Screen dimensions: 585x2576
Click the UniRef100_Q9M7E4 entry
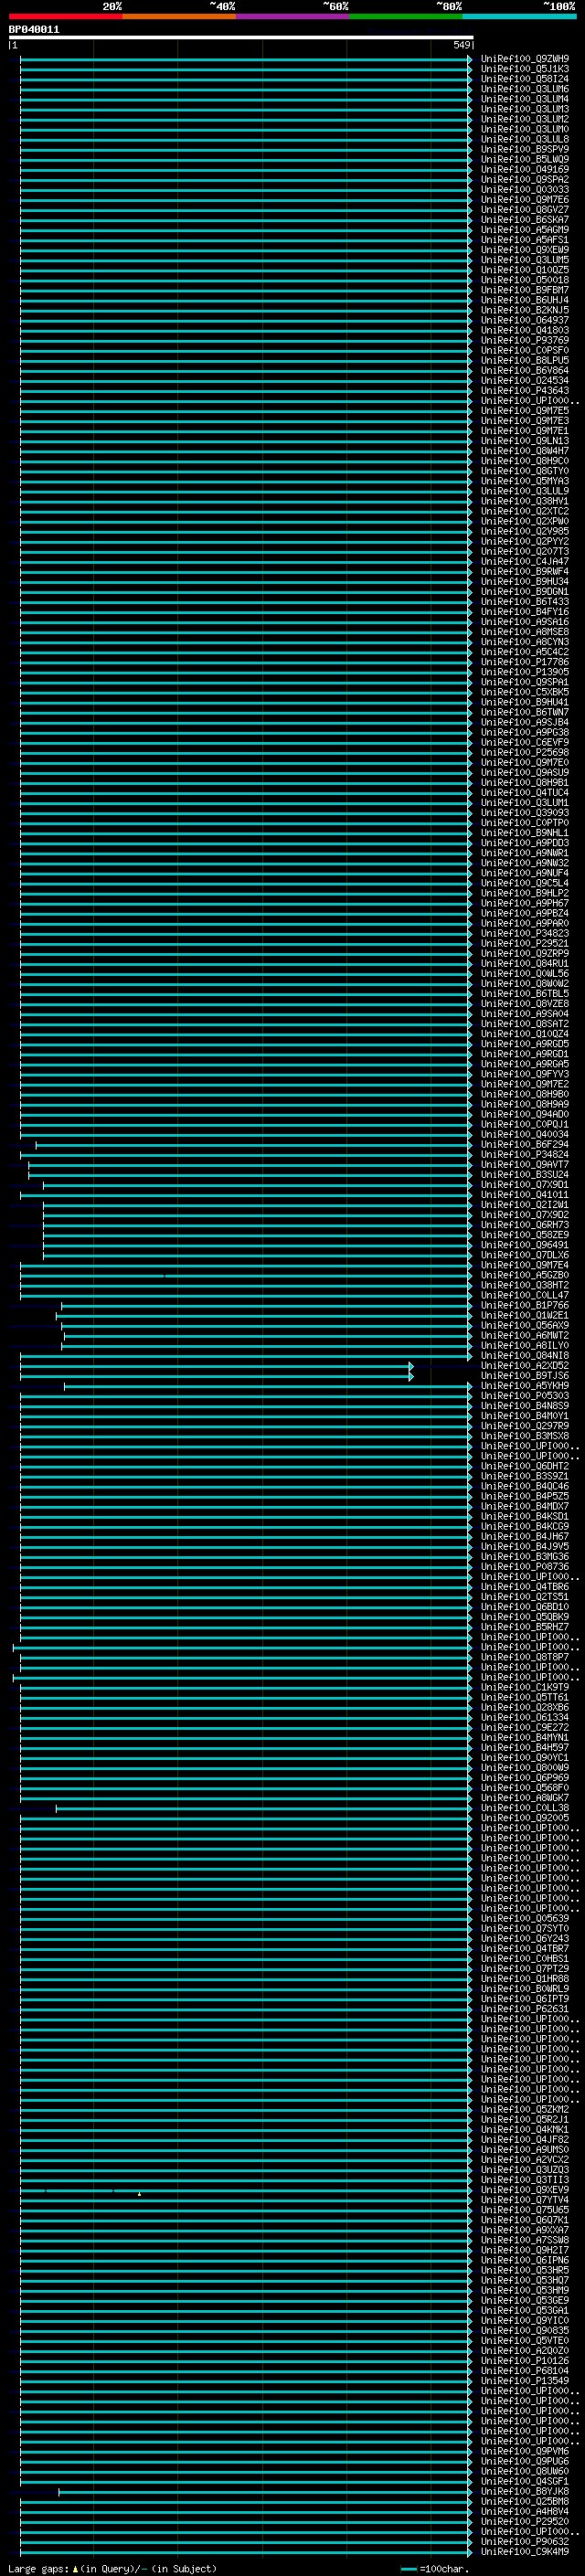(525, 1265)
